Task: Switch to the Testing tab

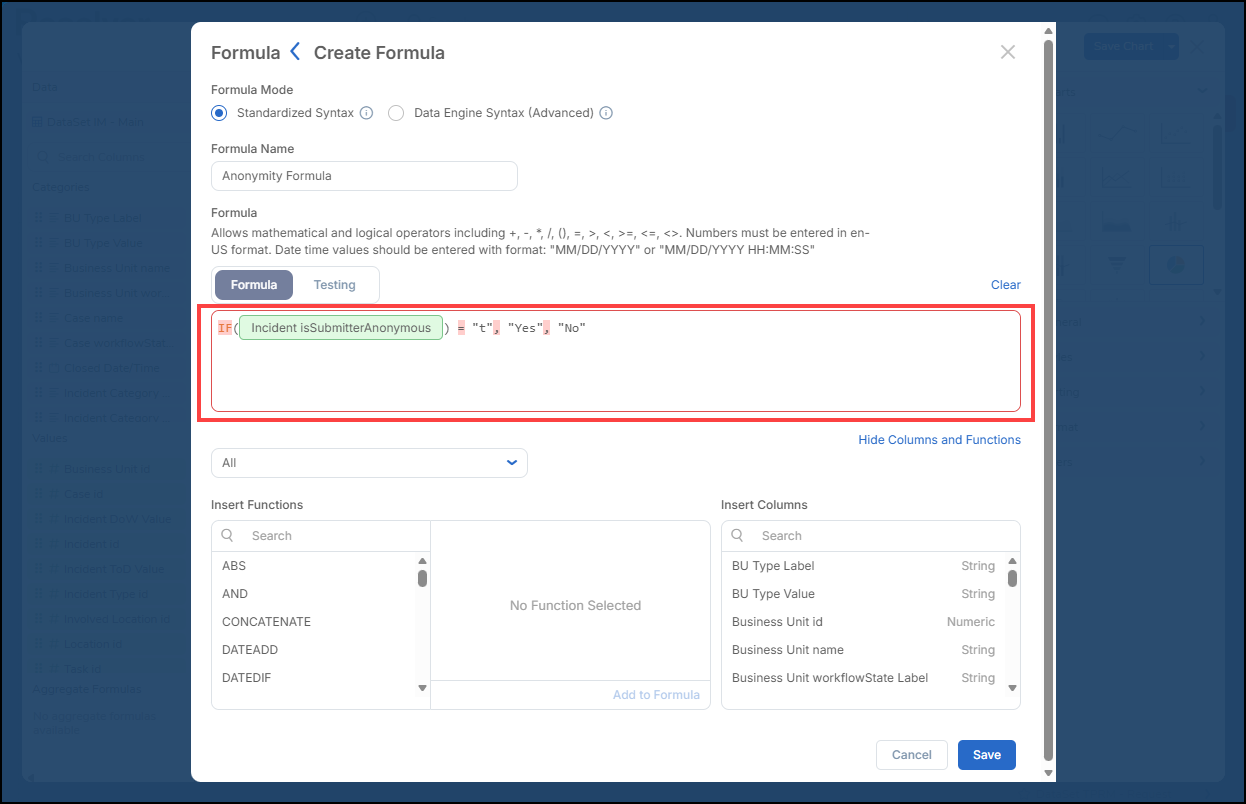Action: click(334, 285)
